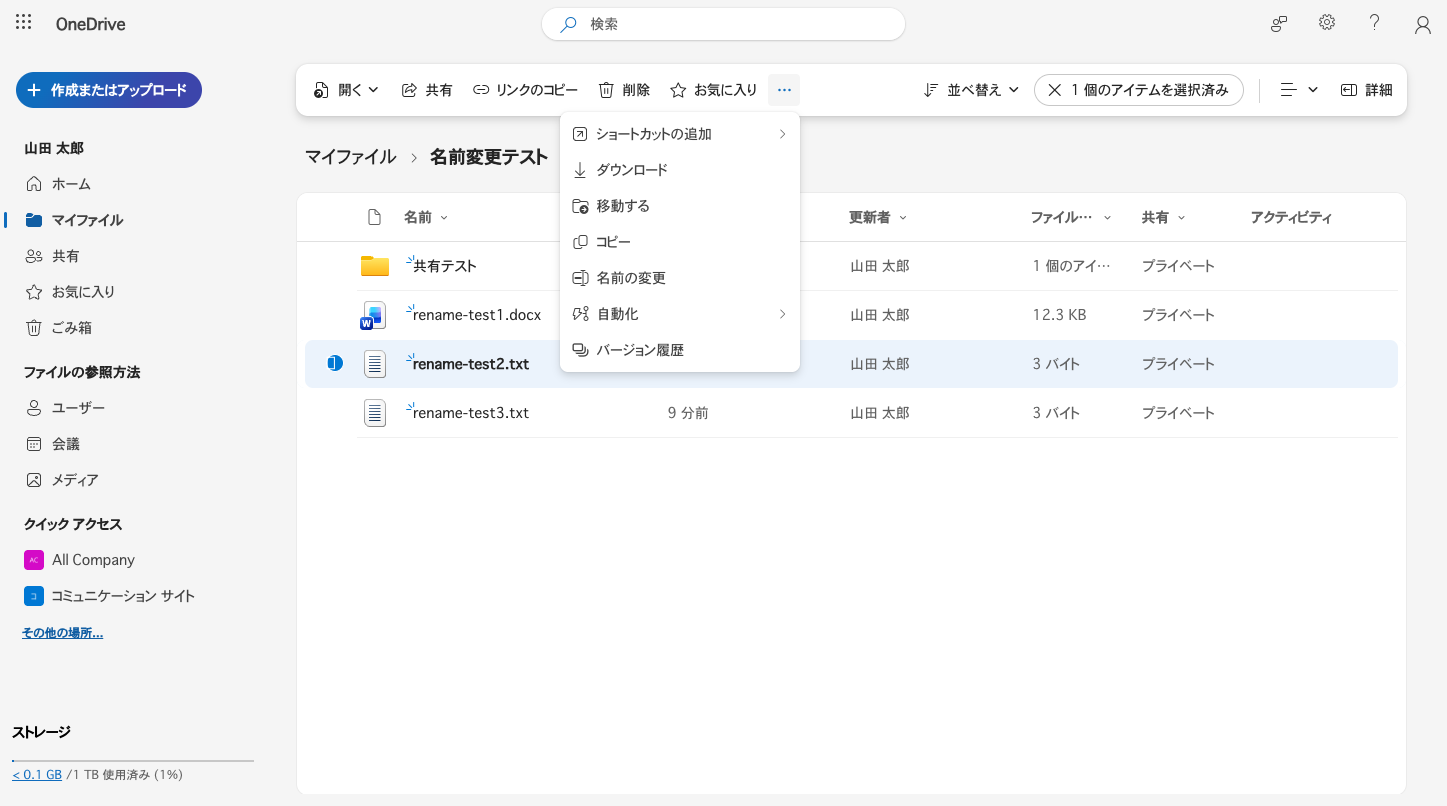Click the OneDrive title in header
The width and height of the screenshot is (1447, 806).
[x=91, y=24]
